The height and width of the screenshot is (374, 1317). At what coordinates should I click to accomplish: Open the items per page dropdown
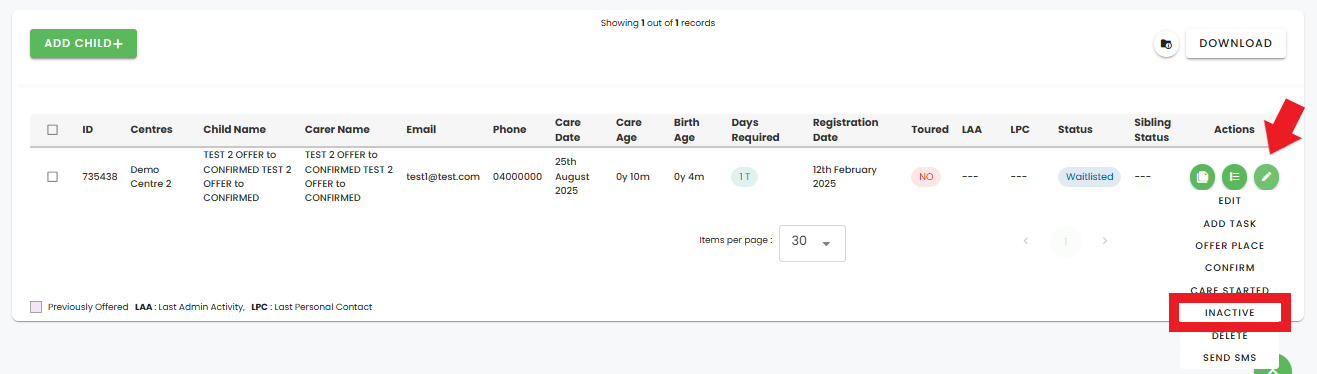(812, 243)
